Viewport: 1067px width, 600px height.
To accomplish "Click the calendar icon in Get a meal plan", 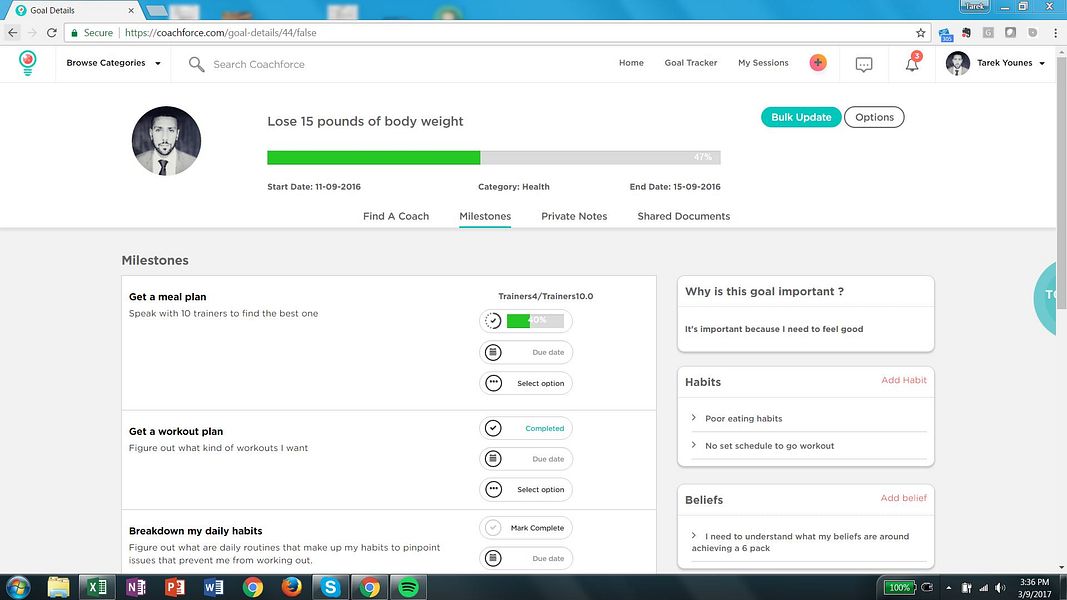I will click(x=493, y=352).
